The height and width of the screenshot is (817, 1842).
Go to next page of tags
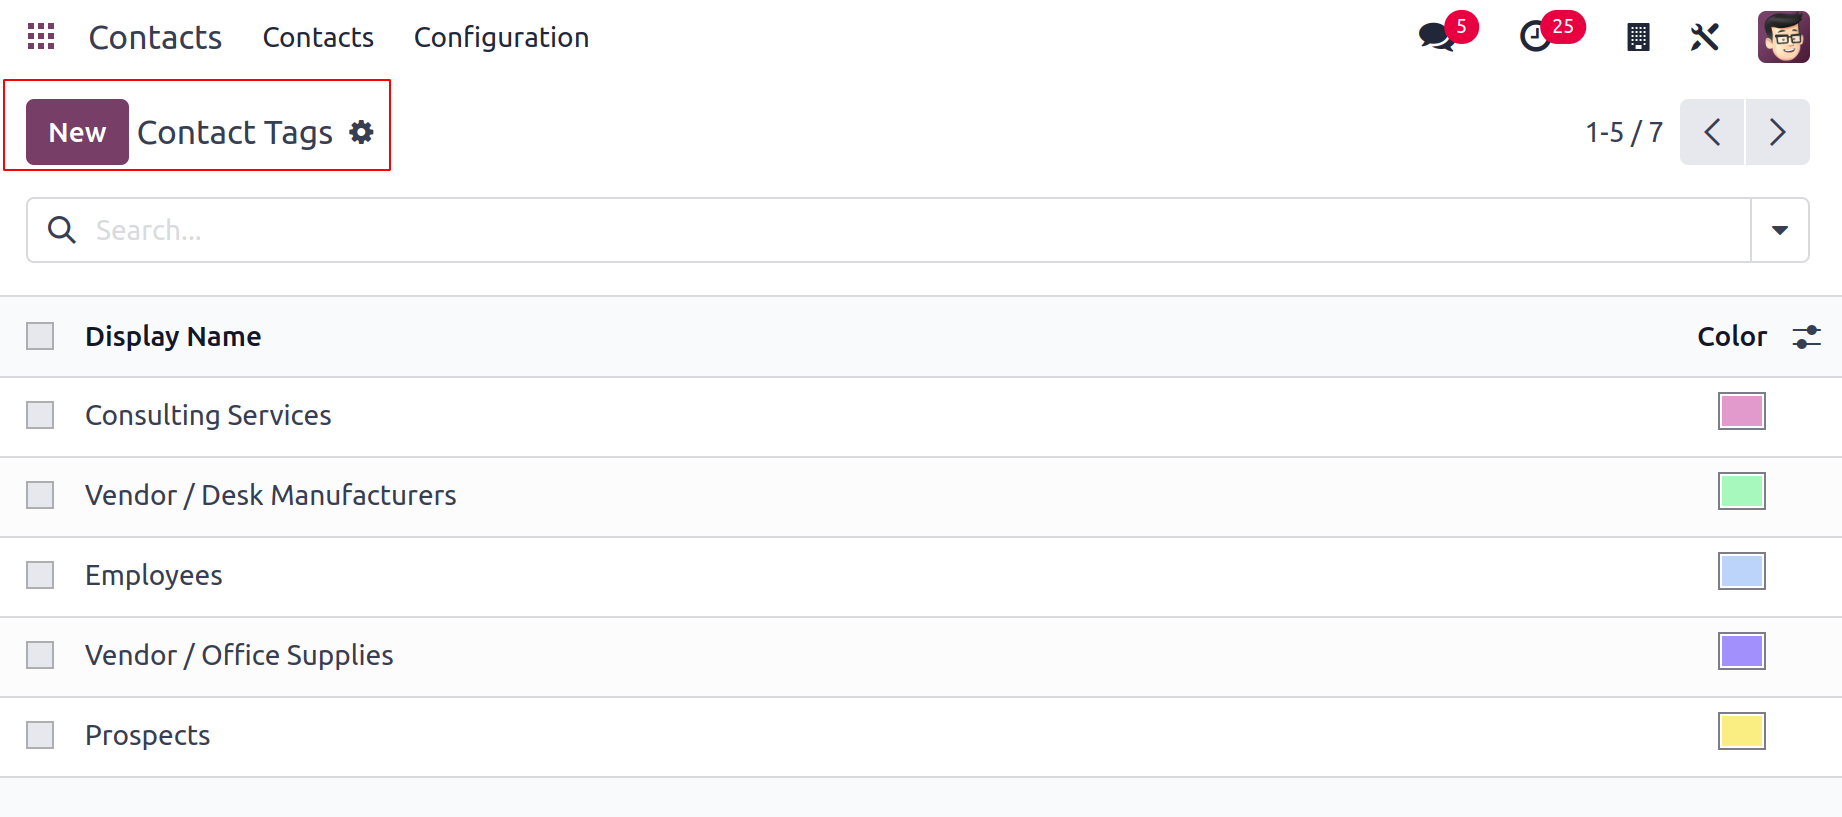[1777, 132]
